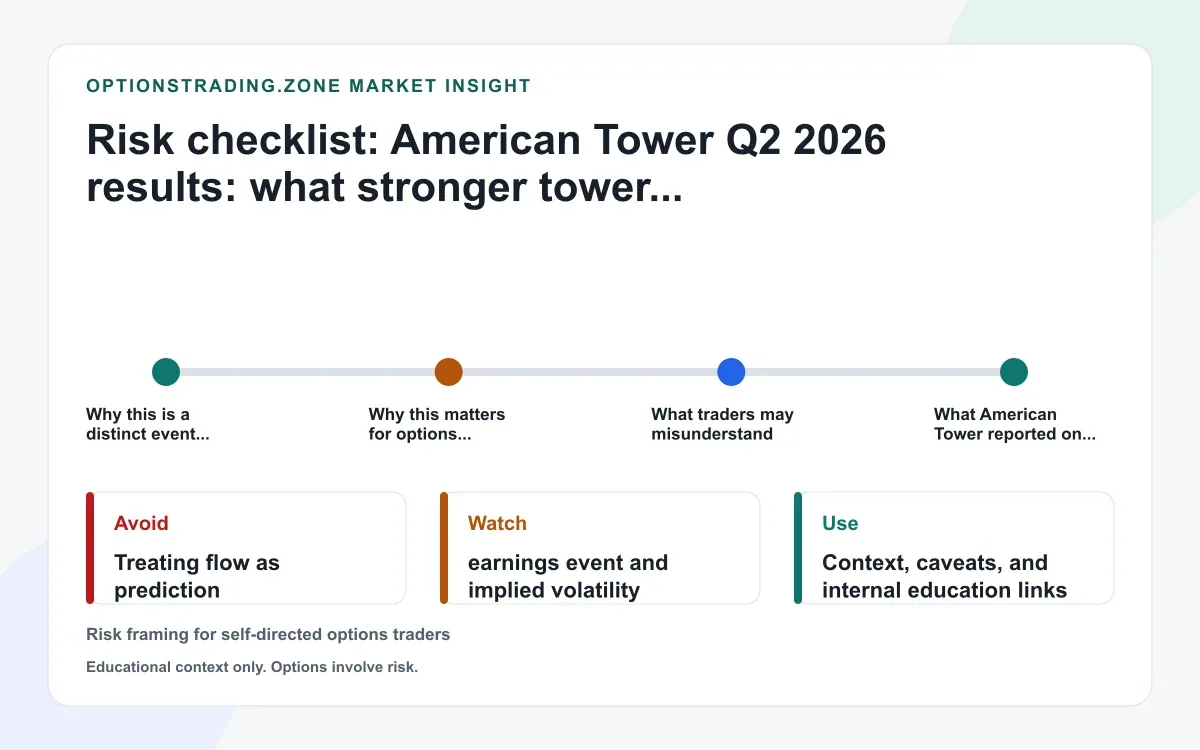Image resolution: width=1200 pixels, height=750 pixels.
Task: Click the OPTIONSTRADING.ZONE MARKET INSIGHT header
Action: pos(309,86)
